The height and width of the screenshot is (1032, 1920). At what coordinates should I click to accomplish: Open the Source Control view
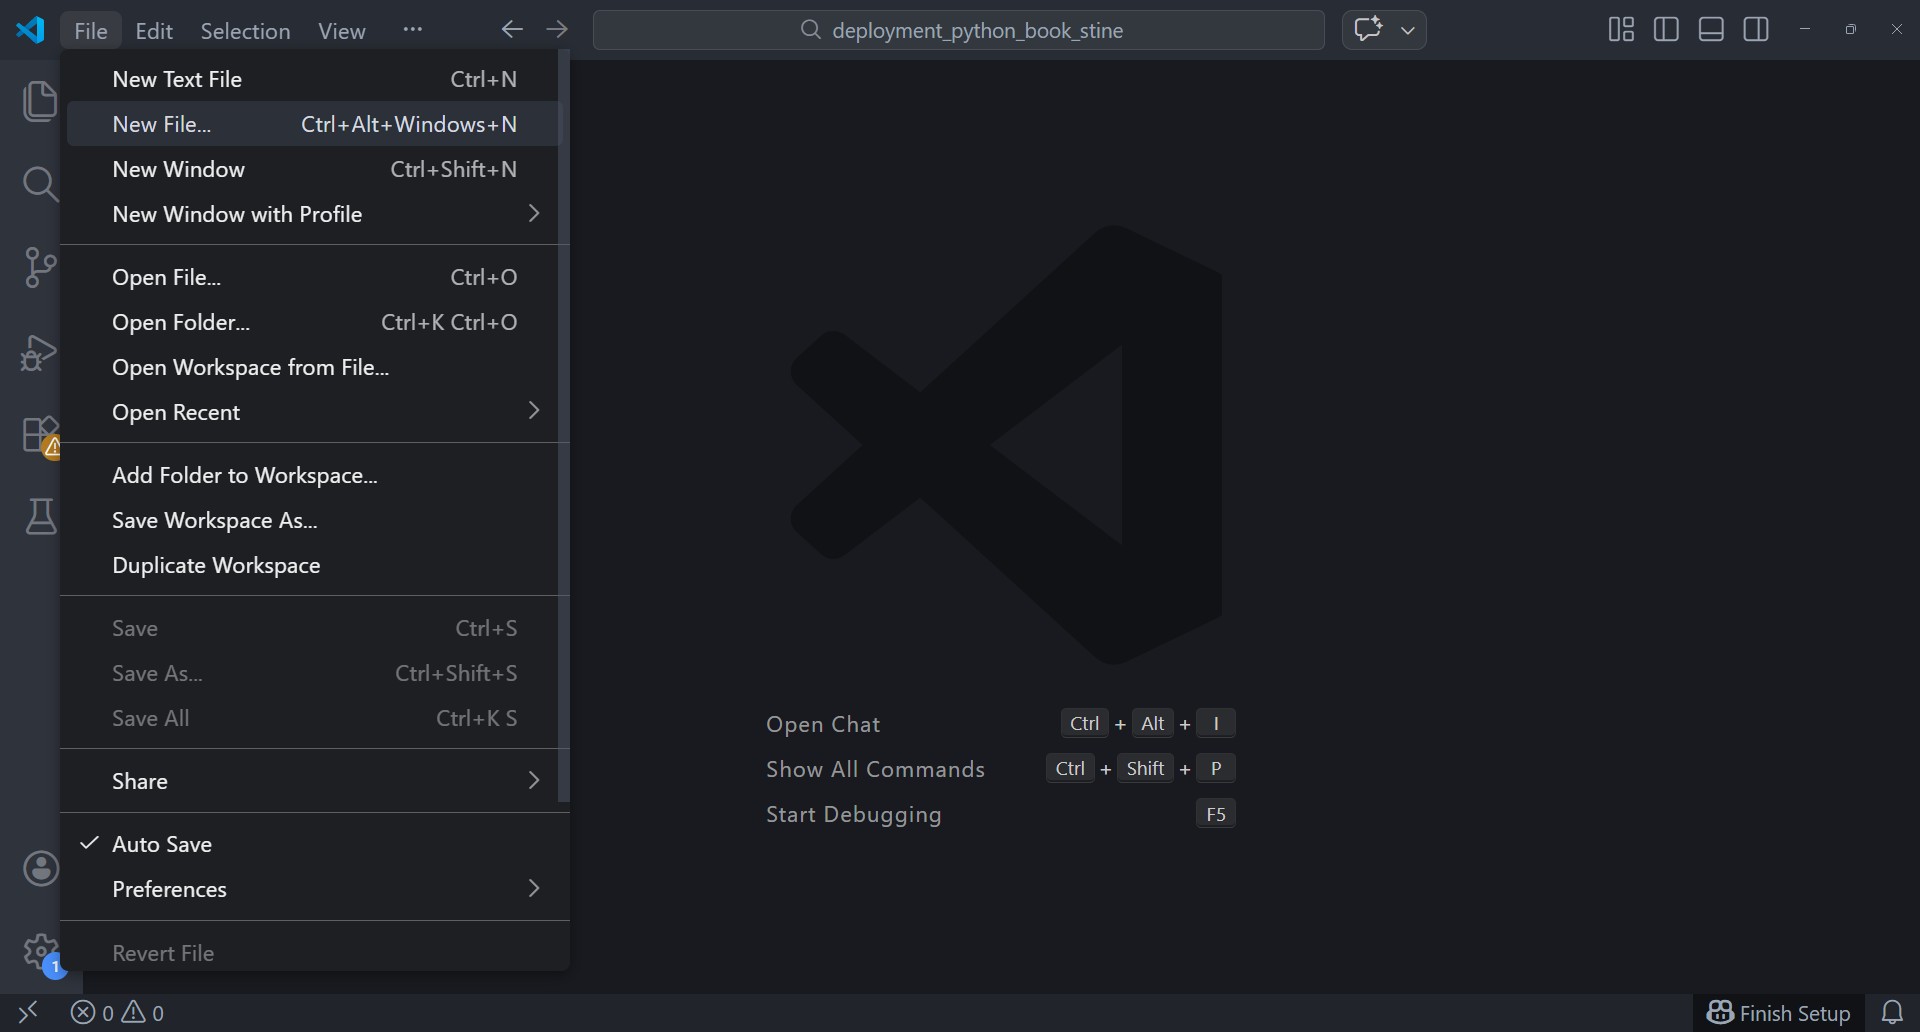(x=40, y=268)
